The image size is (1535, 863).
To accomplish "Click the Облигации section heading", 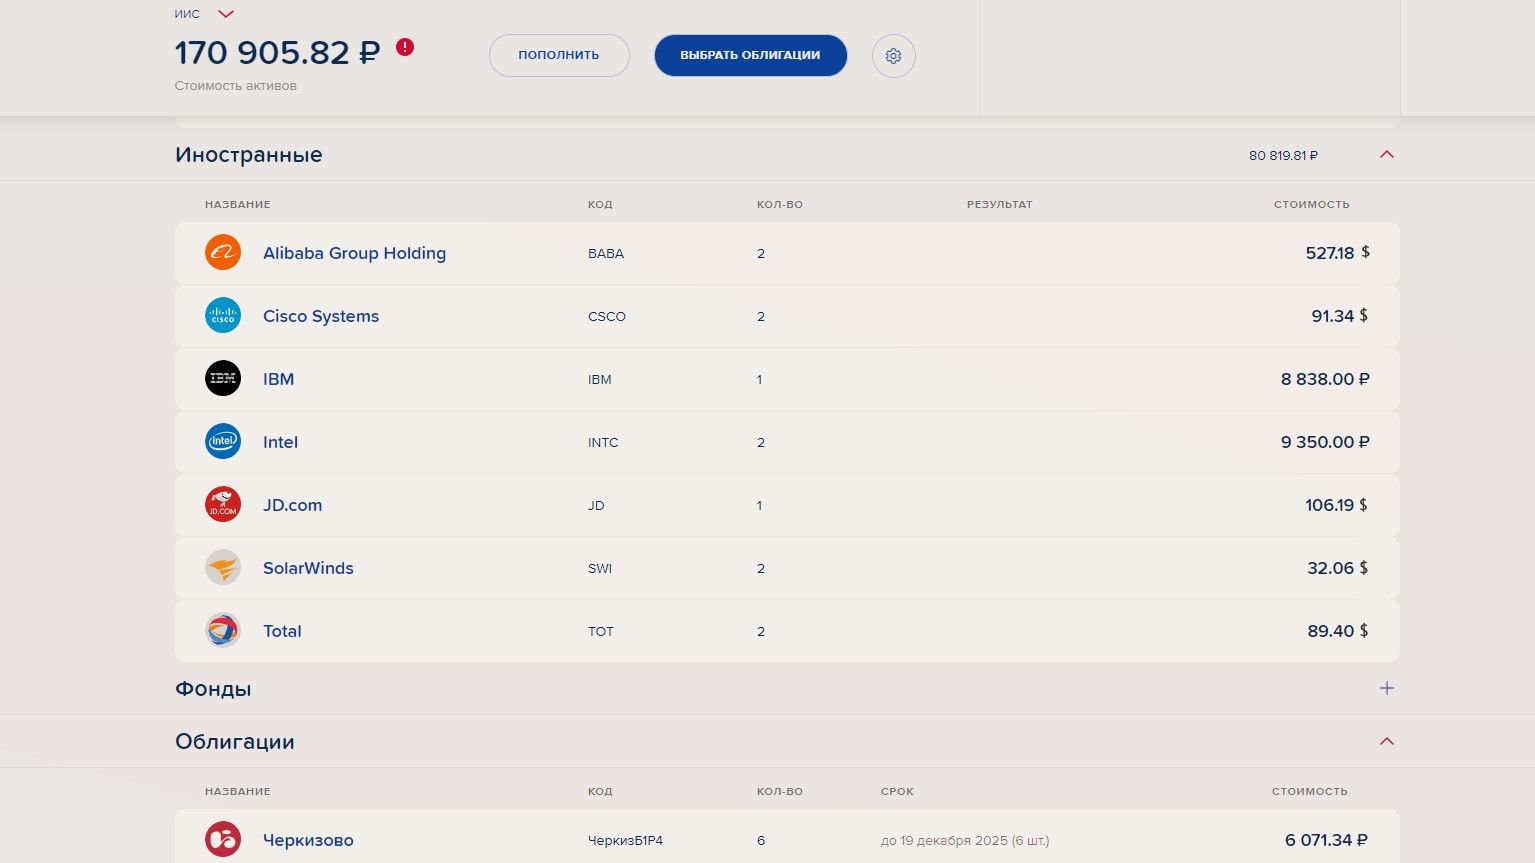I will click(x=235, y=742).
